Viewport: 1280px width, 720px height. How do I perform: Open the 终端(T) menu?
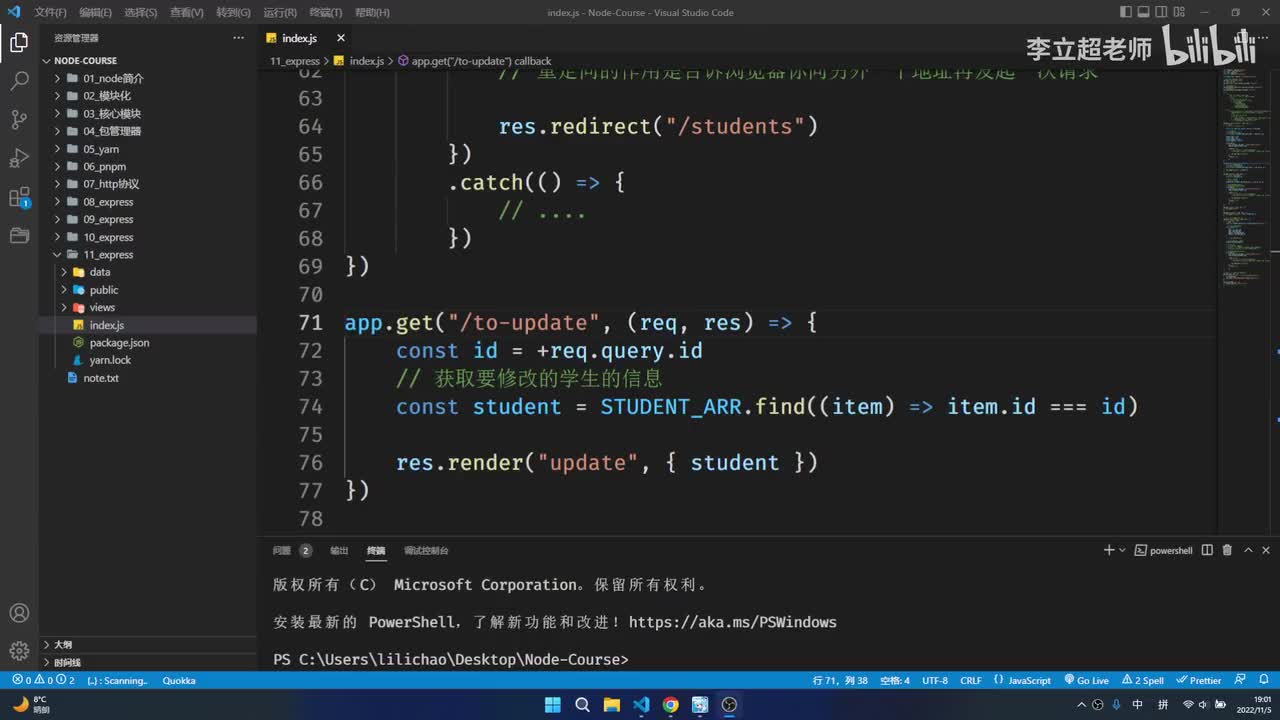point(325,12)
